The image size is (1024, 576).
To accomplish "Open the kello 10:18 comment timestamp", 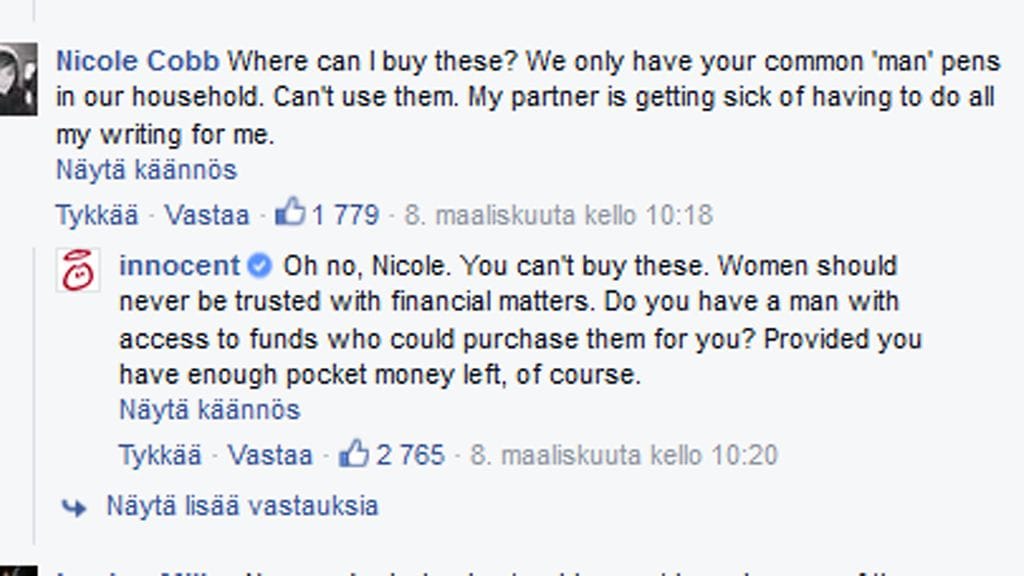I will (x=558, y=215).
